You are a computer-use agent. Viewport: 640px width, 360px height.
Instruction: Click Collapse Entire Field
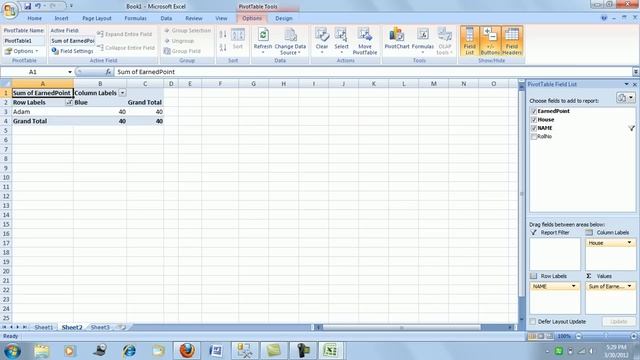click(126, 48)
